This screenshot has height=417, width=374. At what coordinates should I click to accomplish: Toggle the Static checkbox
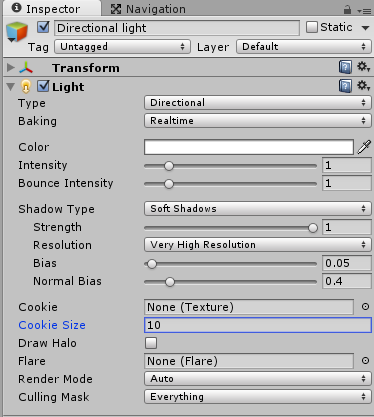pos(312,27)
